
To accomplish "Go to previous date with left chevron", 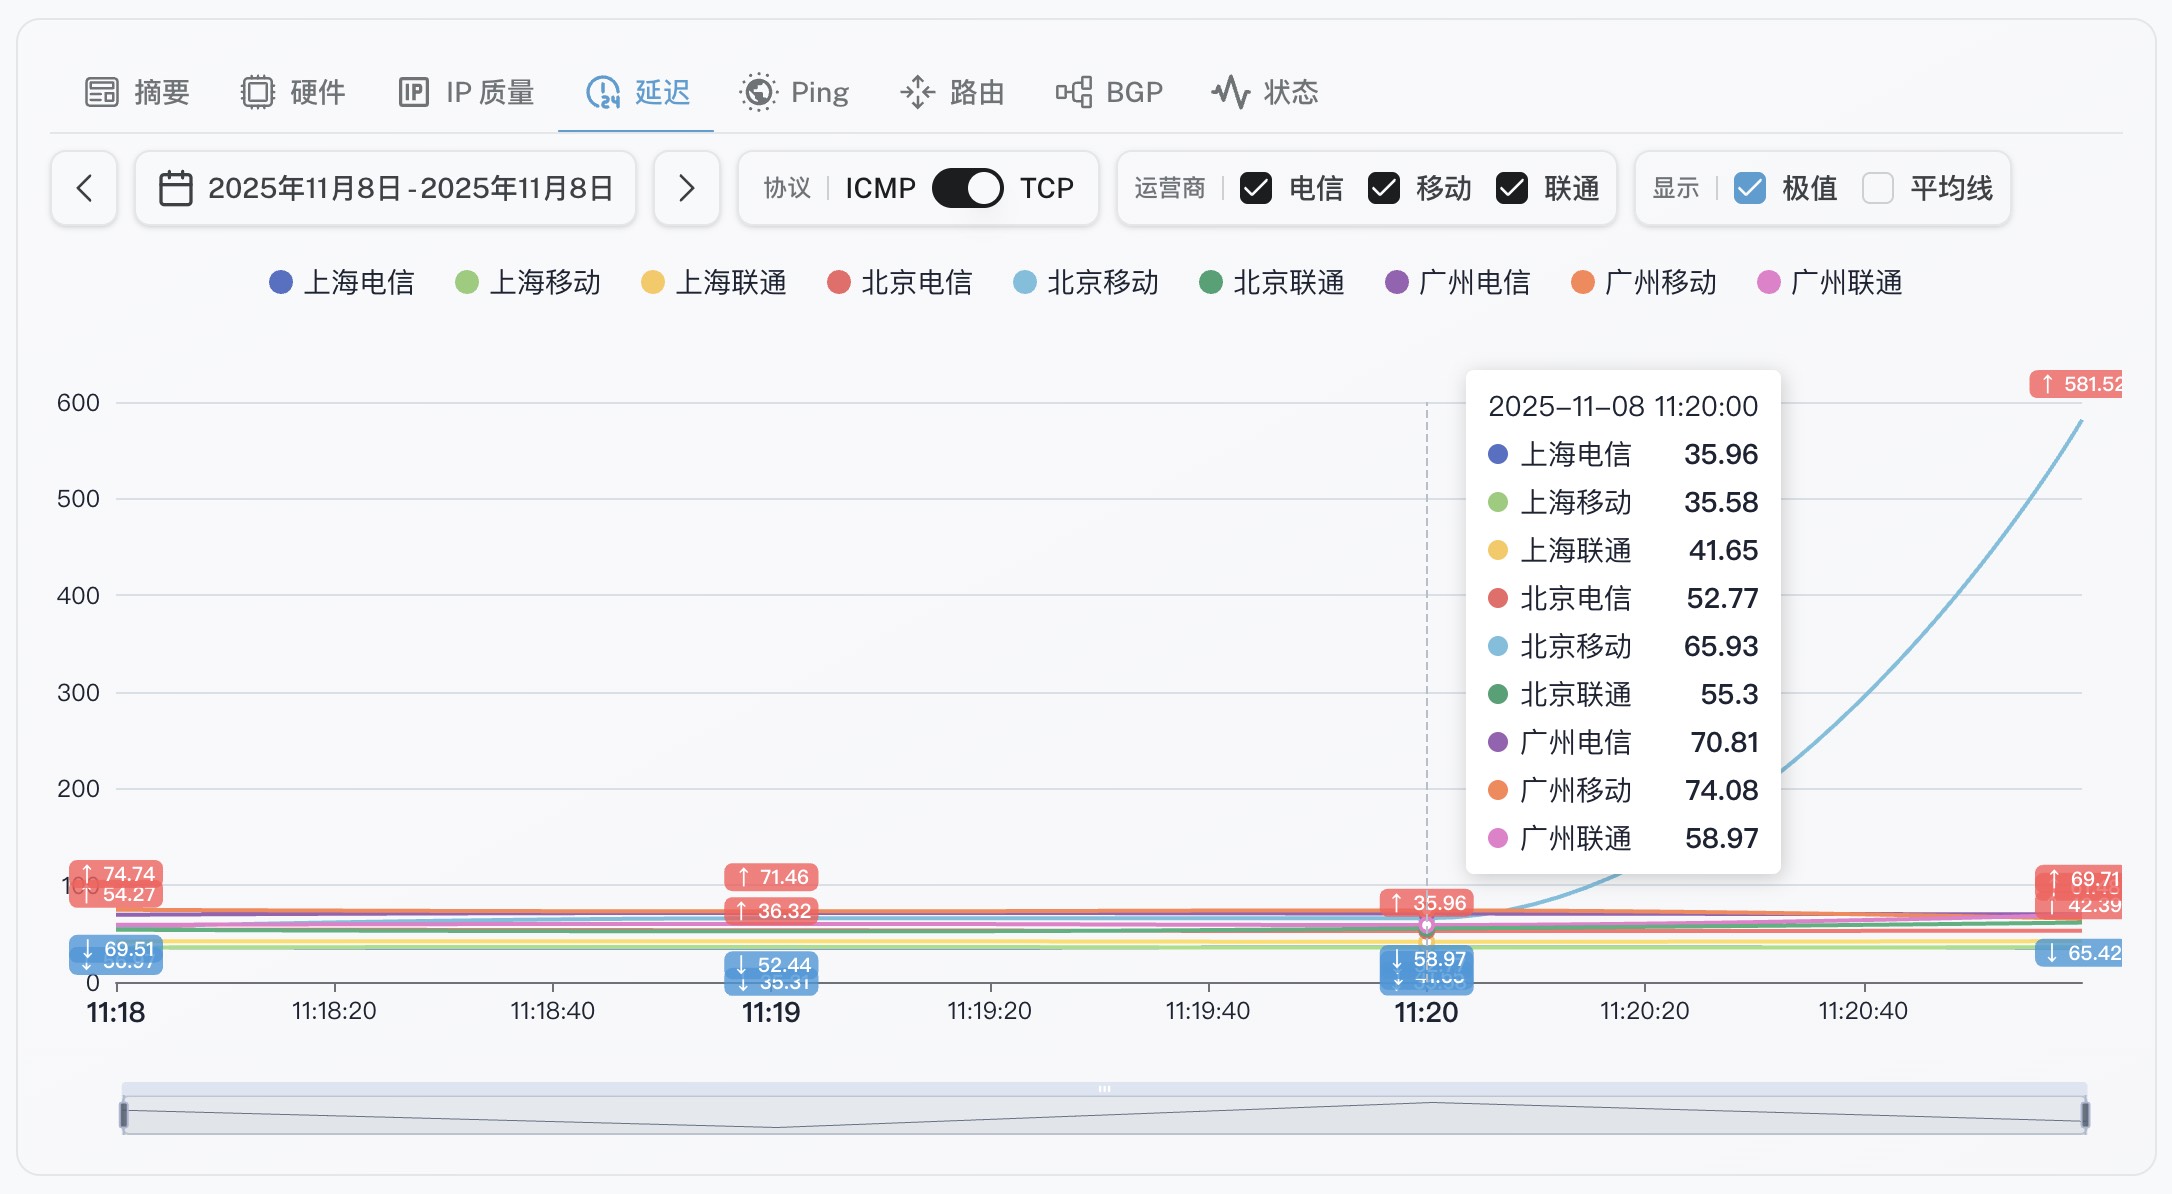I will (x=85, y=188).
